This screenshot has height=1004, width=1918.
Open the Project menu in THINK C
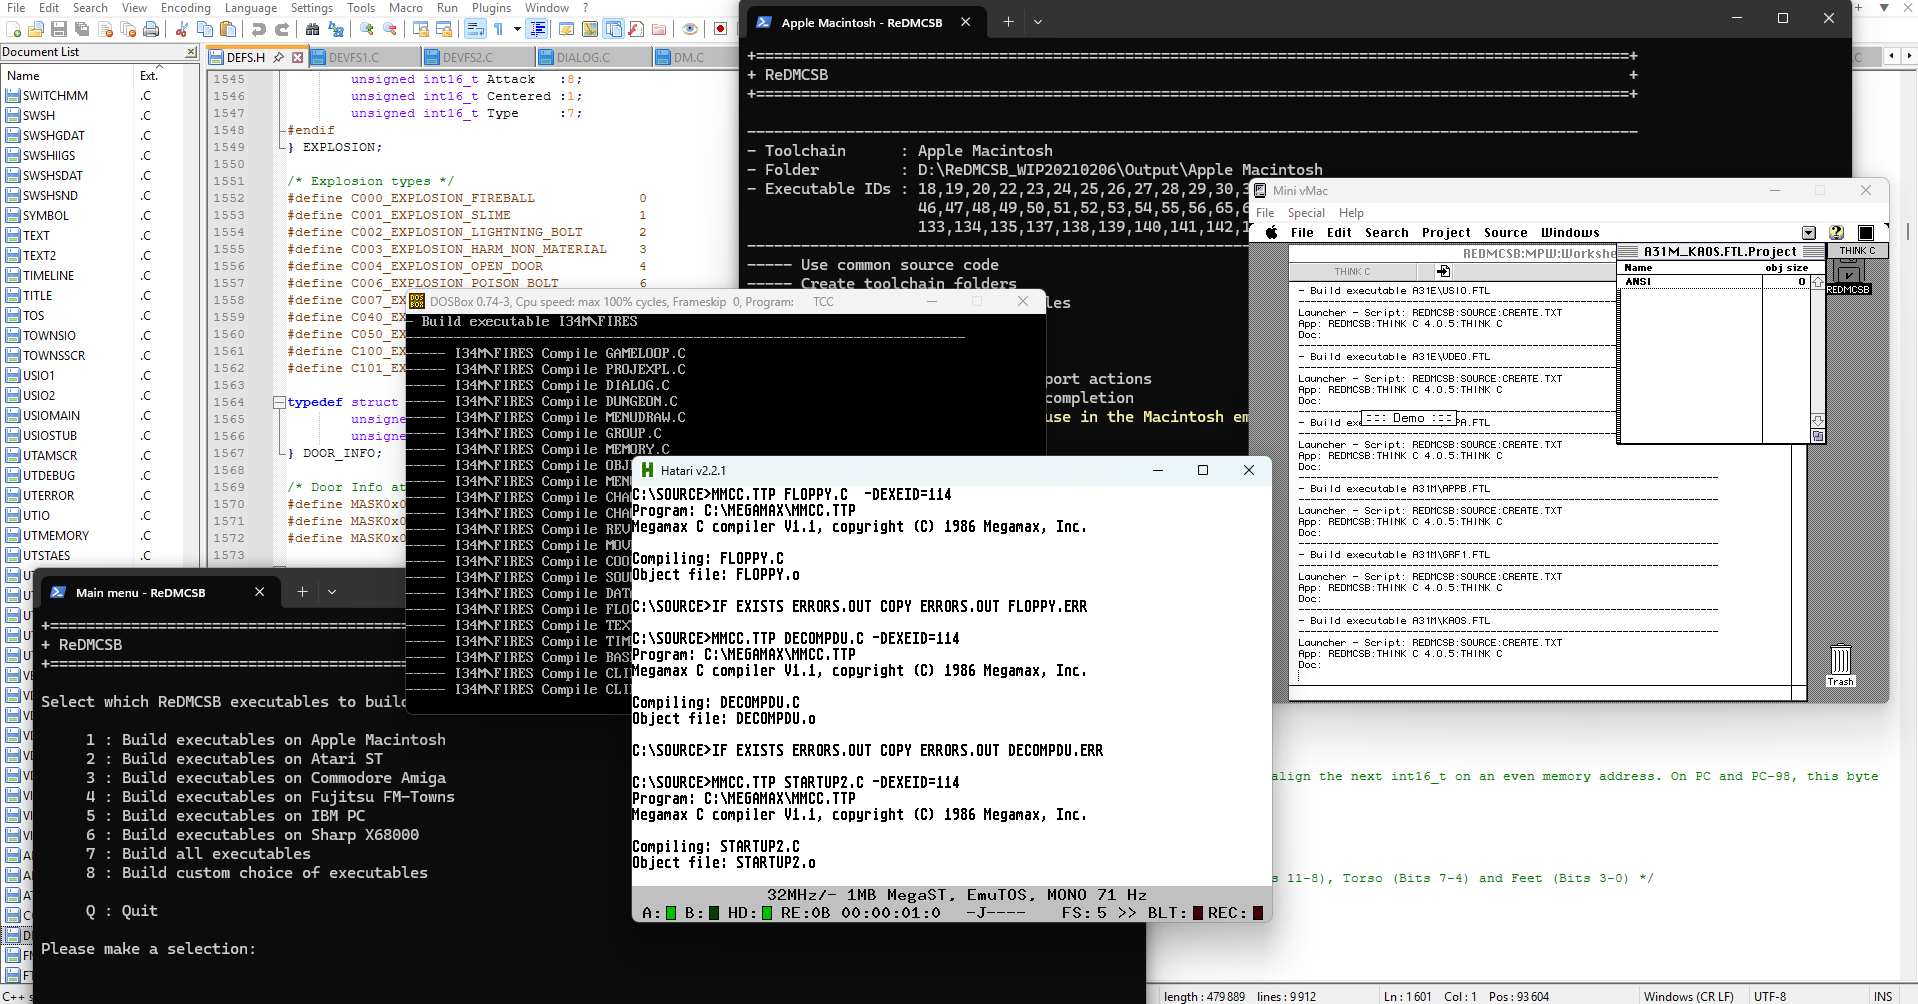point(1446,232)
